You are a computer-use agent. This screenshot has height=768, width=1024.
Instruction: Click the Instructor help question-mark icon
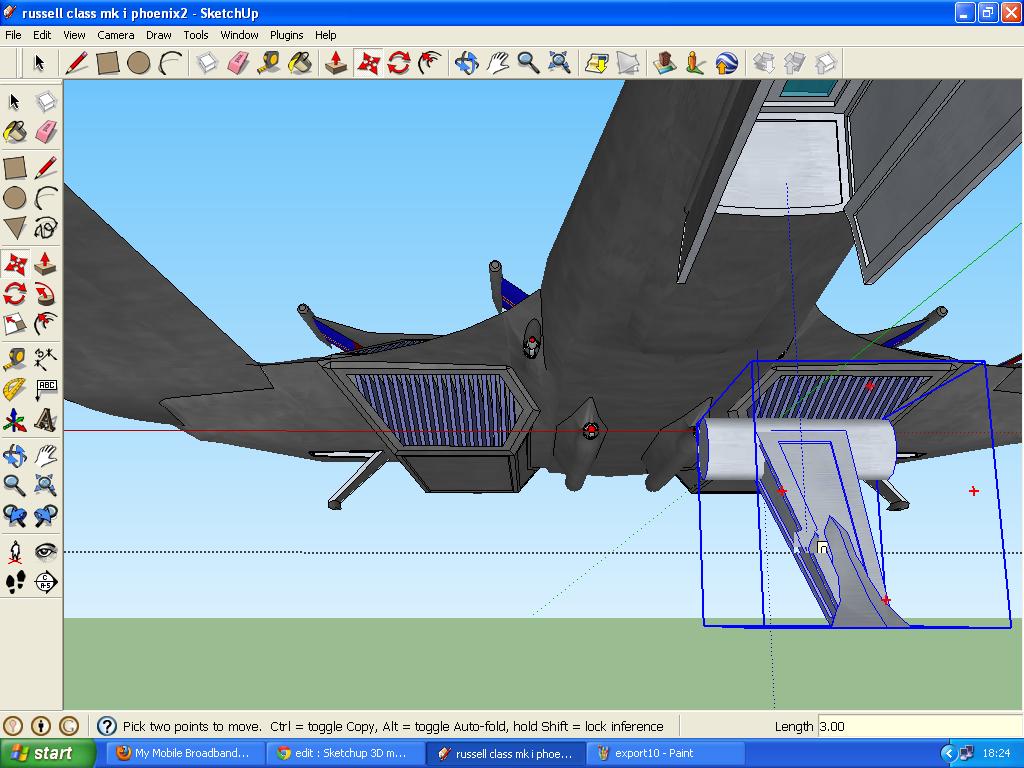coord(106,726)
